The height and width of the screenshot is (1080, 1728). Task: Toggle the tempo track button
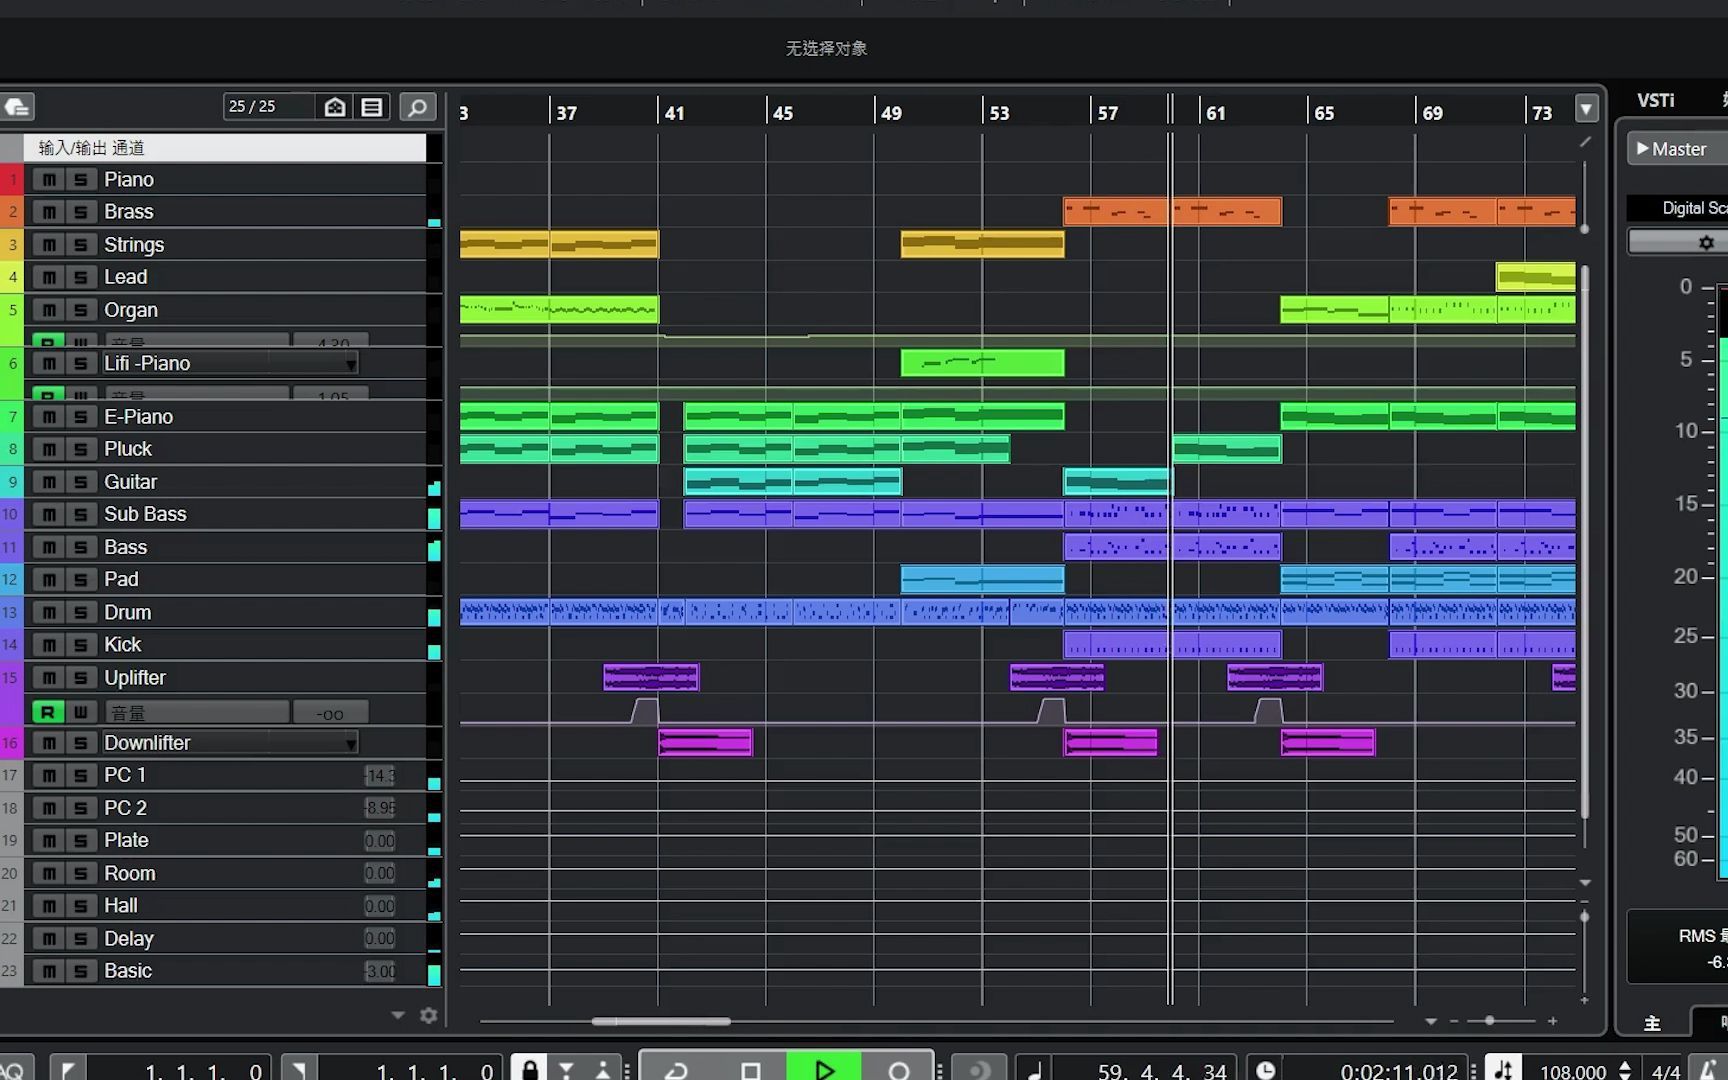[1503, 1068]
